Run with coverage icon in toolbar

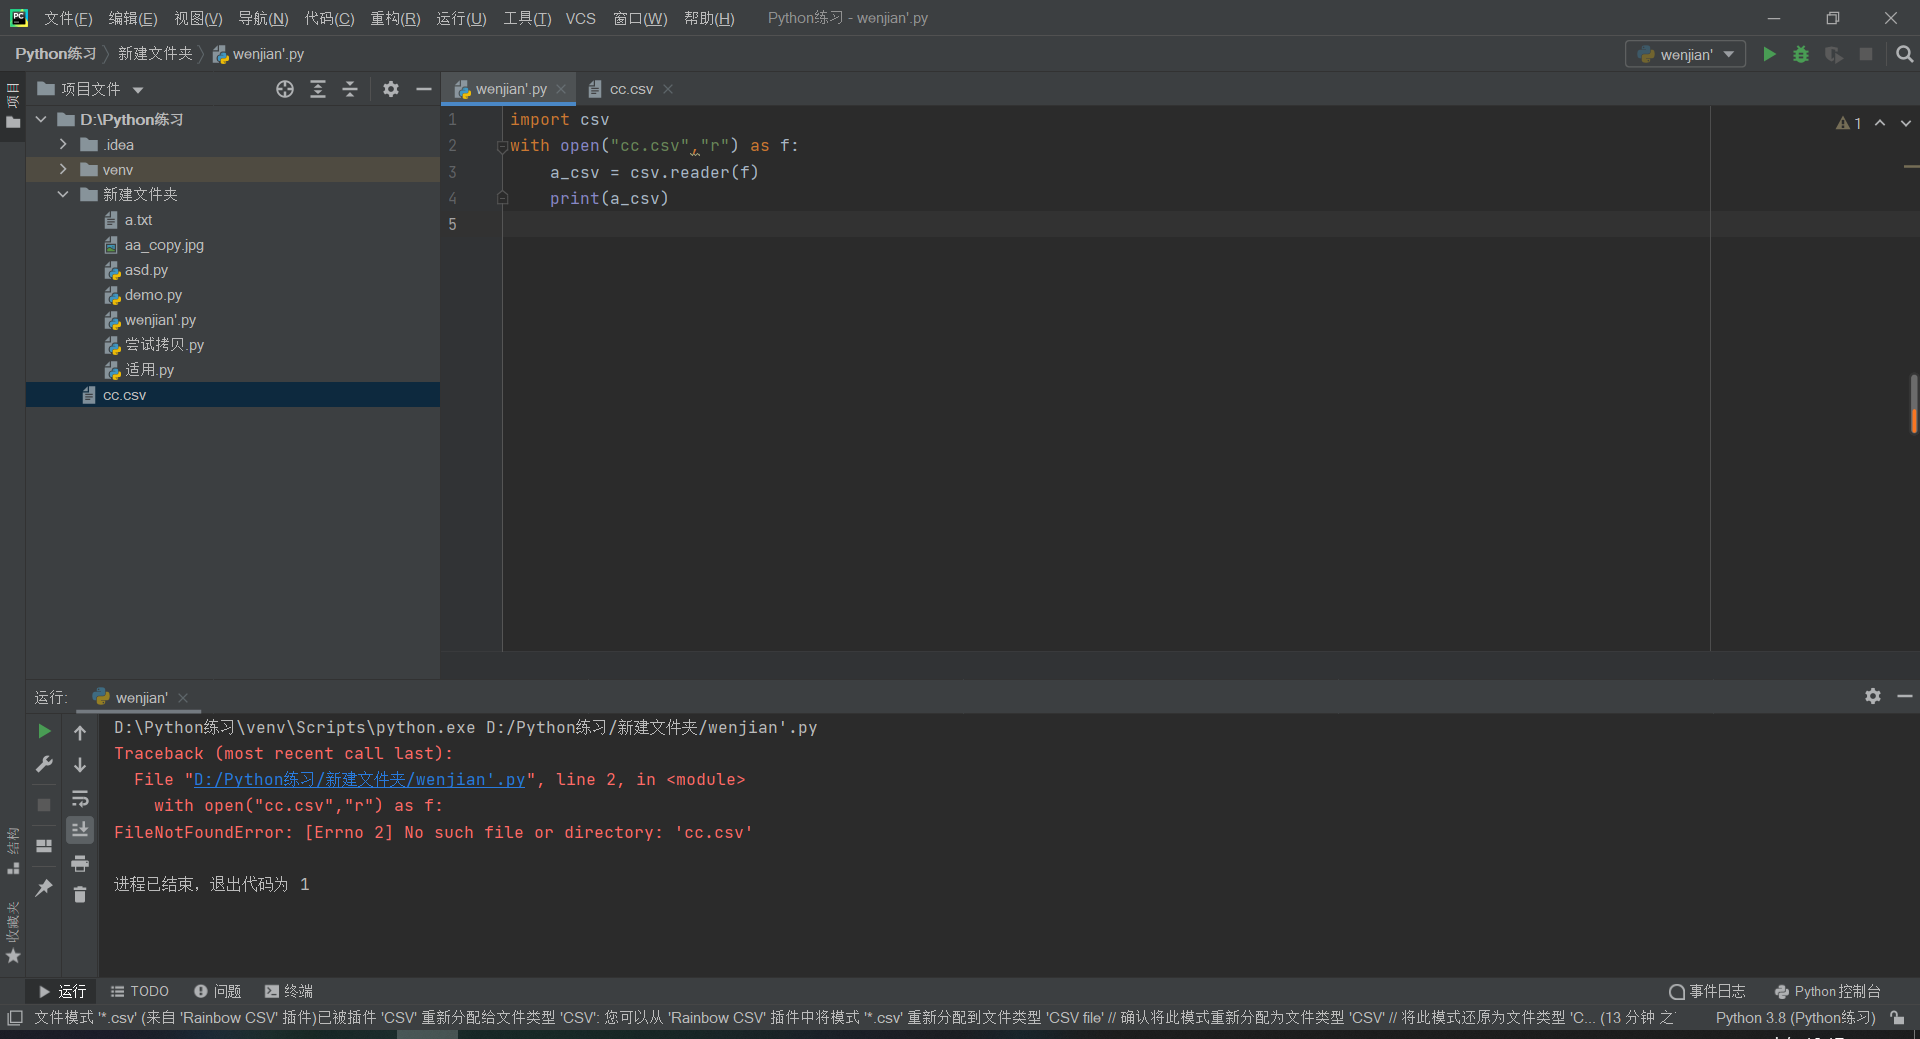1834,54
